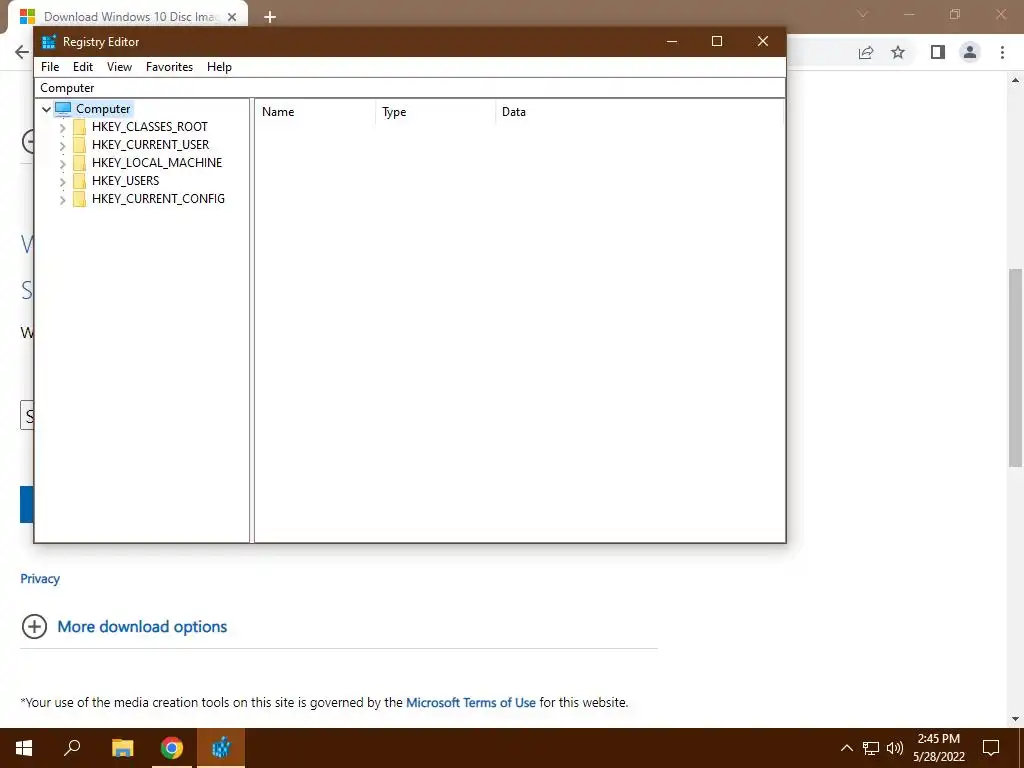The image size is (1024, 768).
Task: Select the Download Windows 10 Disc Image tab
Action: pyautogui.click(x=127, y=17)
